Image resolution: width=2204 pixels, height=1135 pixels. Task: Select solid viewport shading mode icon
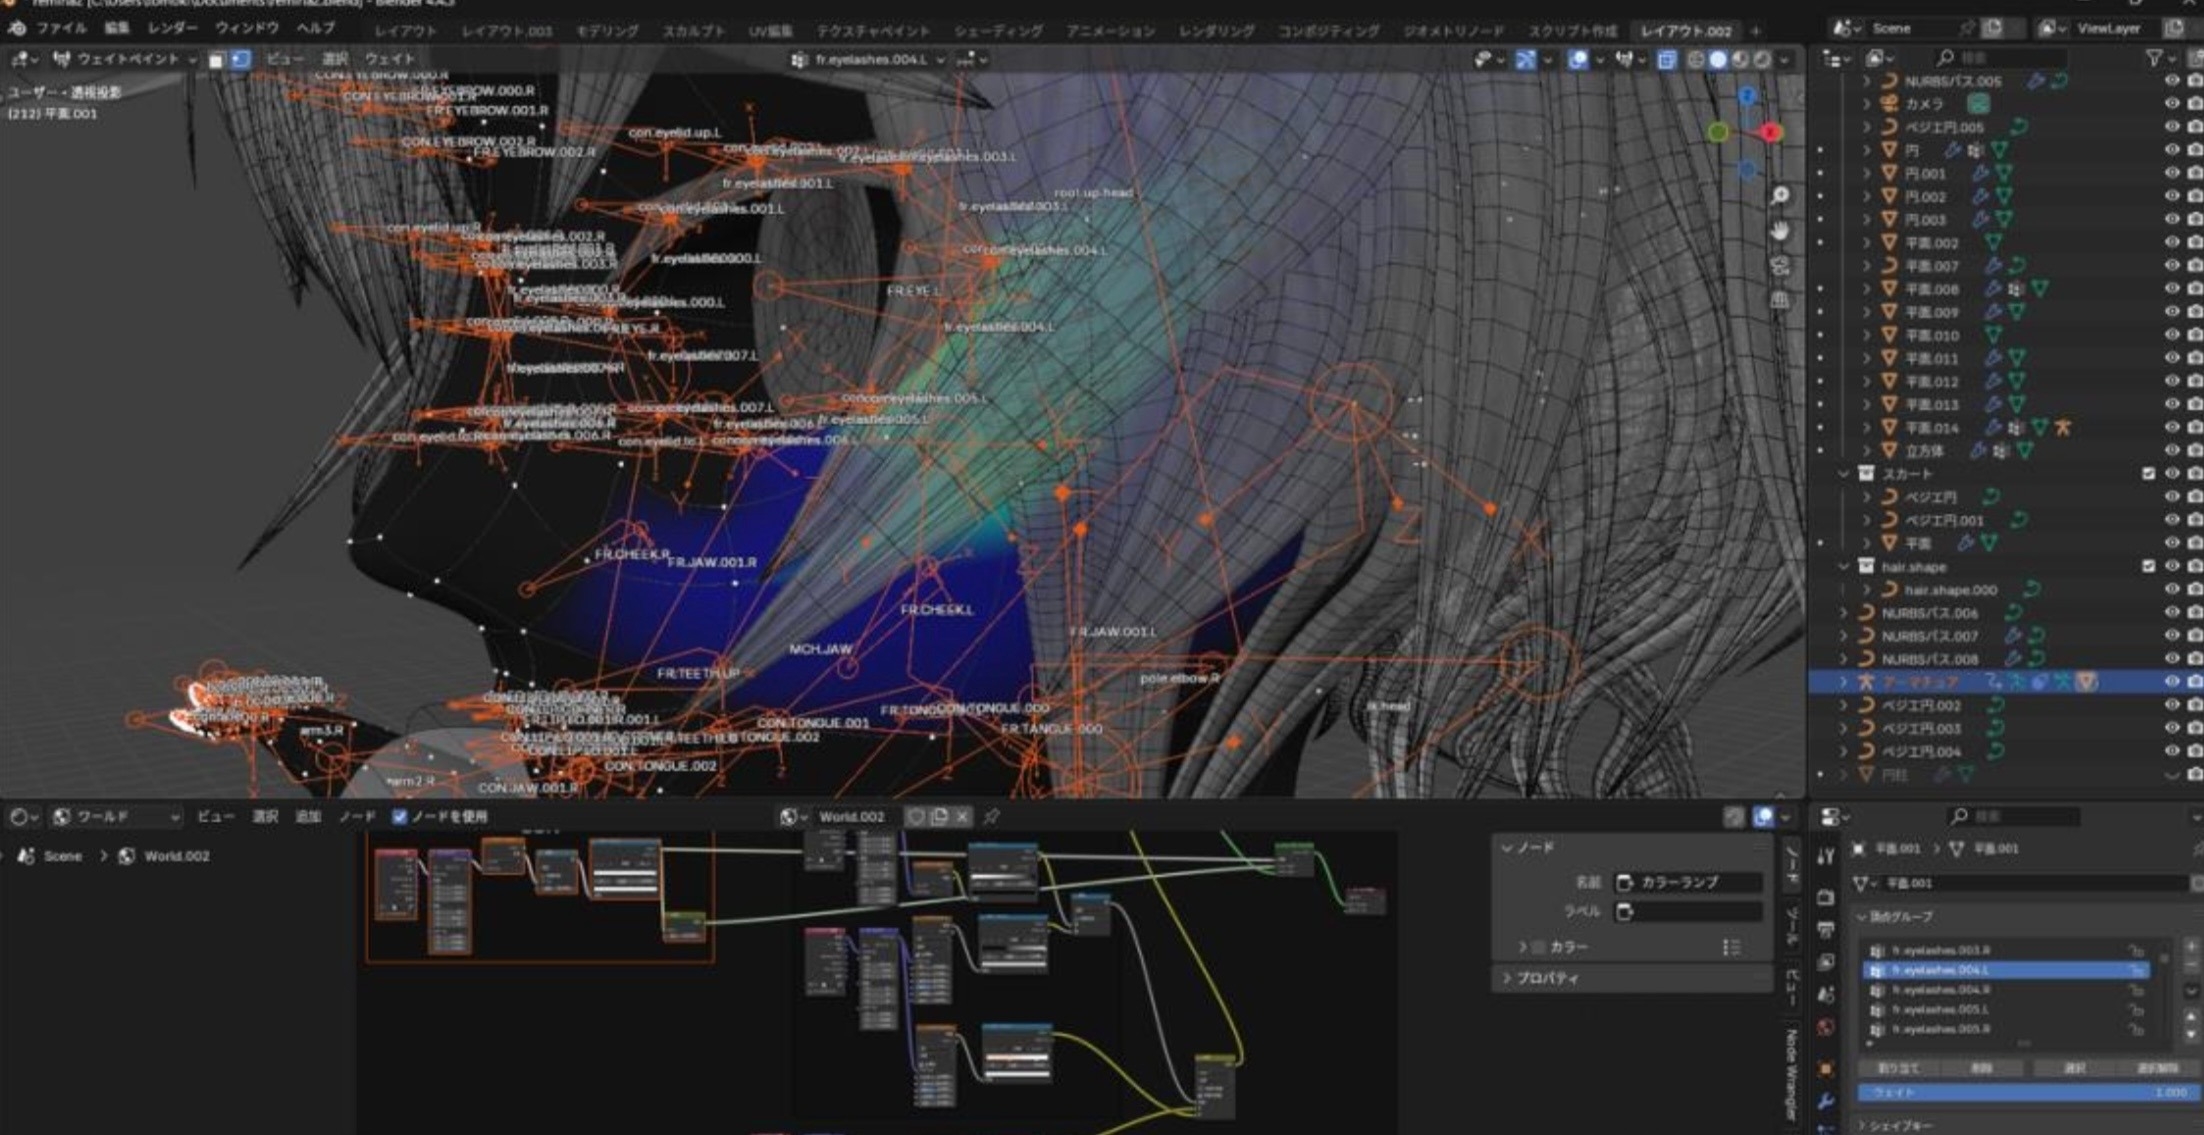click(x=1718, y=60)
